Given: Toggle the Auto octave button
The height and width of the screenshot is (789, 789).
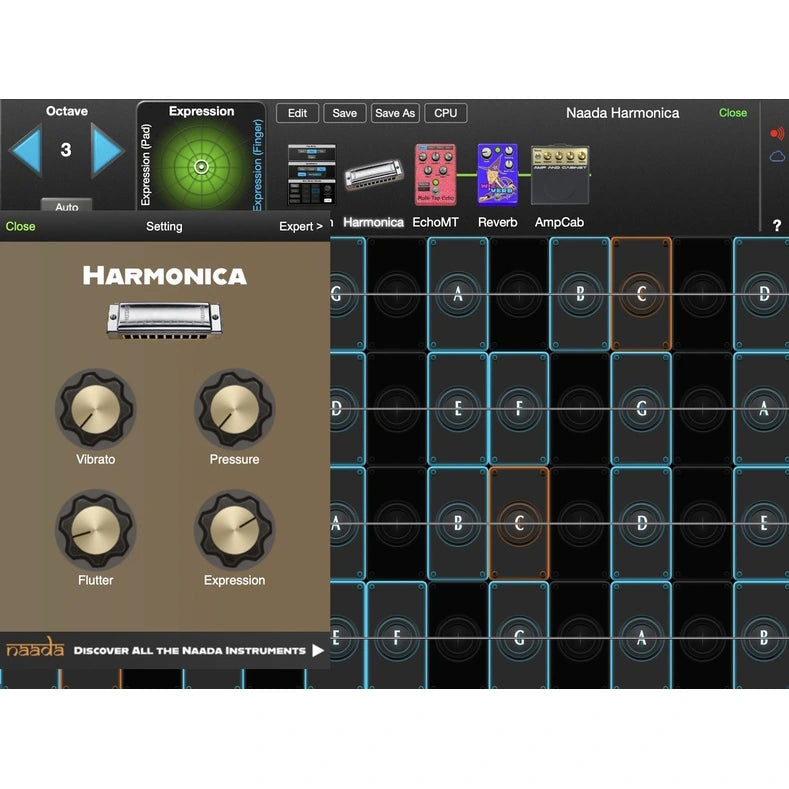Looking at the screenshot, I should tap(66, 206).
